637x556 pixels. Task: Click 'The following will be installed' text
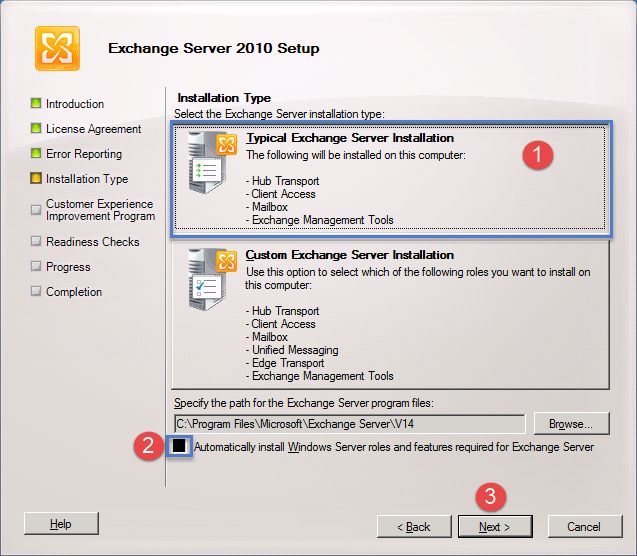click(356, 155)
